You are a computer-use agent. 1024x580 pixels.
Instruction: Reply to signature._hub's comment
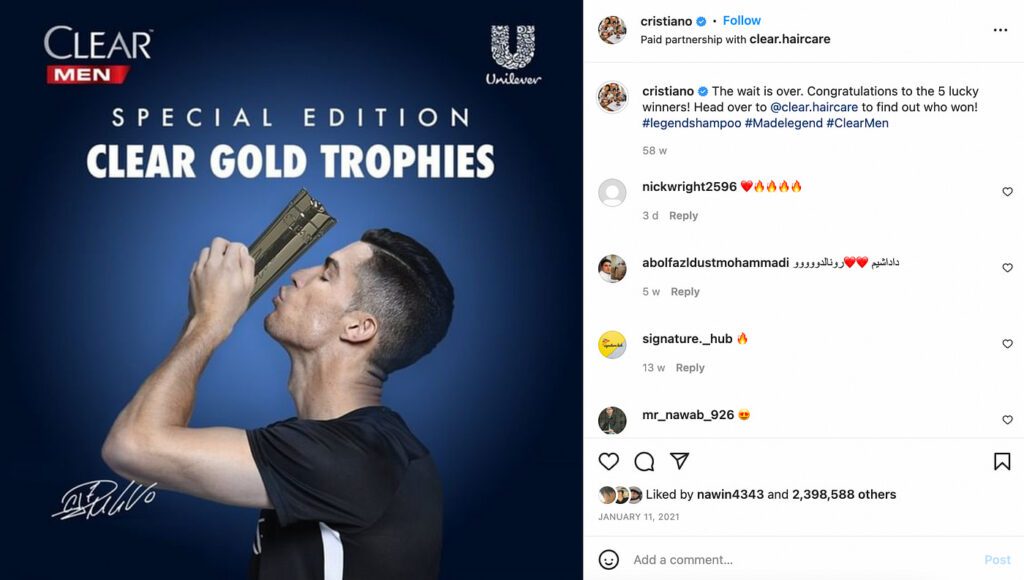pos(690,368)
